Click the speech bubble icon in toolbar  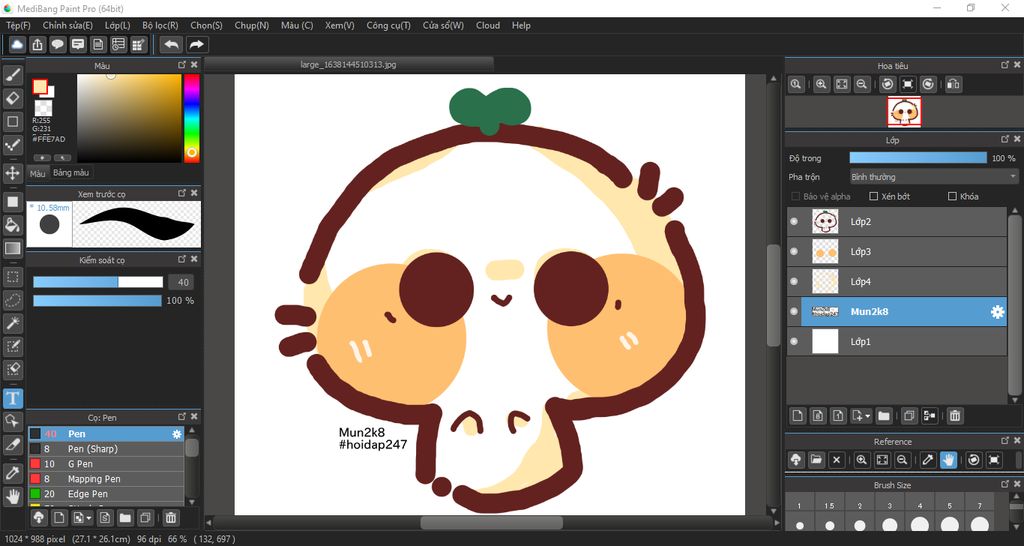[x=57, y=44]
